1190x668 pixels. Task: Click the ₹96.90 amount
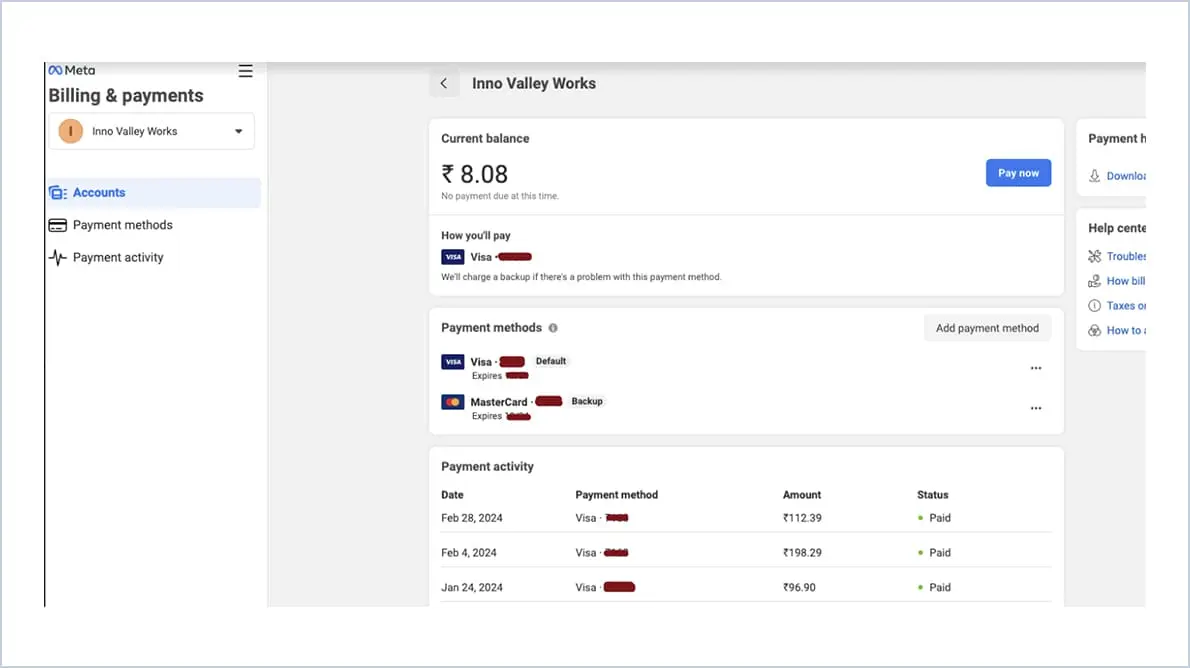point(799,588)
